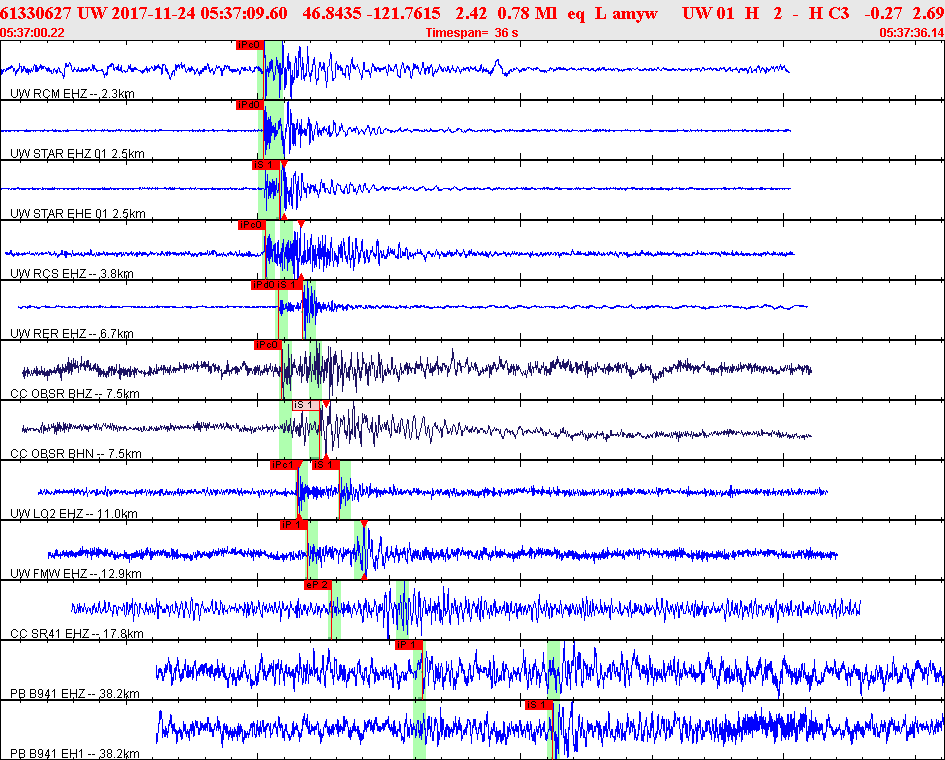Click the iPc0 pick flag on UW RCS trace
Image resolution: width=945 pixels, height=760 pixels.
[252, 225]
